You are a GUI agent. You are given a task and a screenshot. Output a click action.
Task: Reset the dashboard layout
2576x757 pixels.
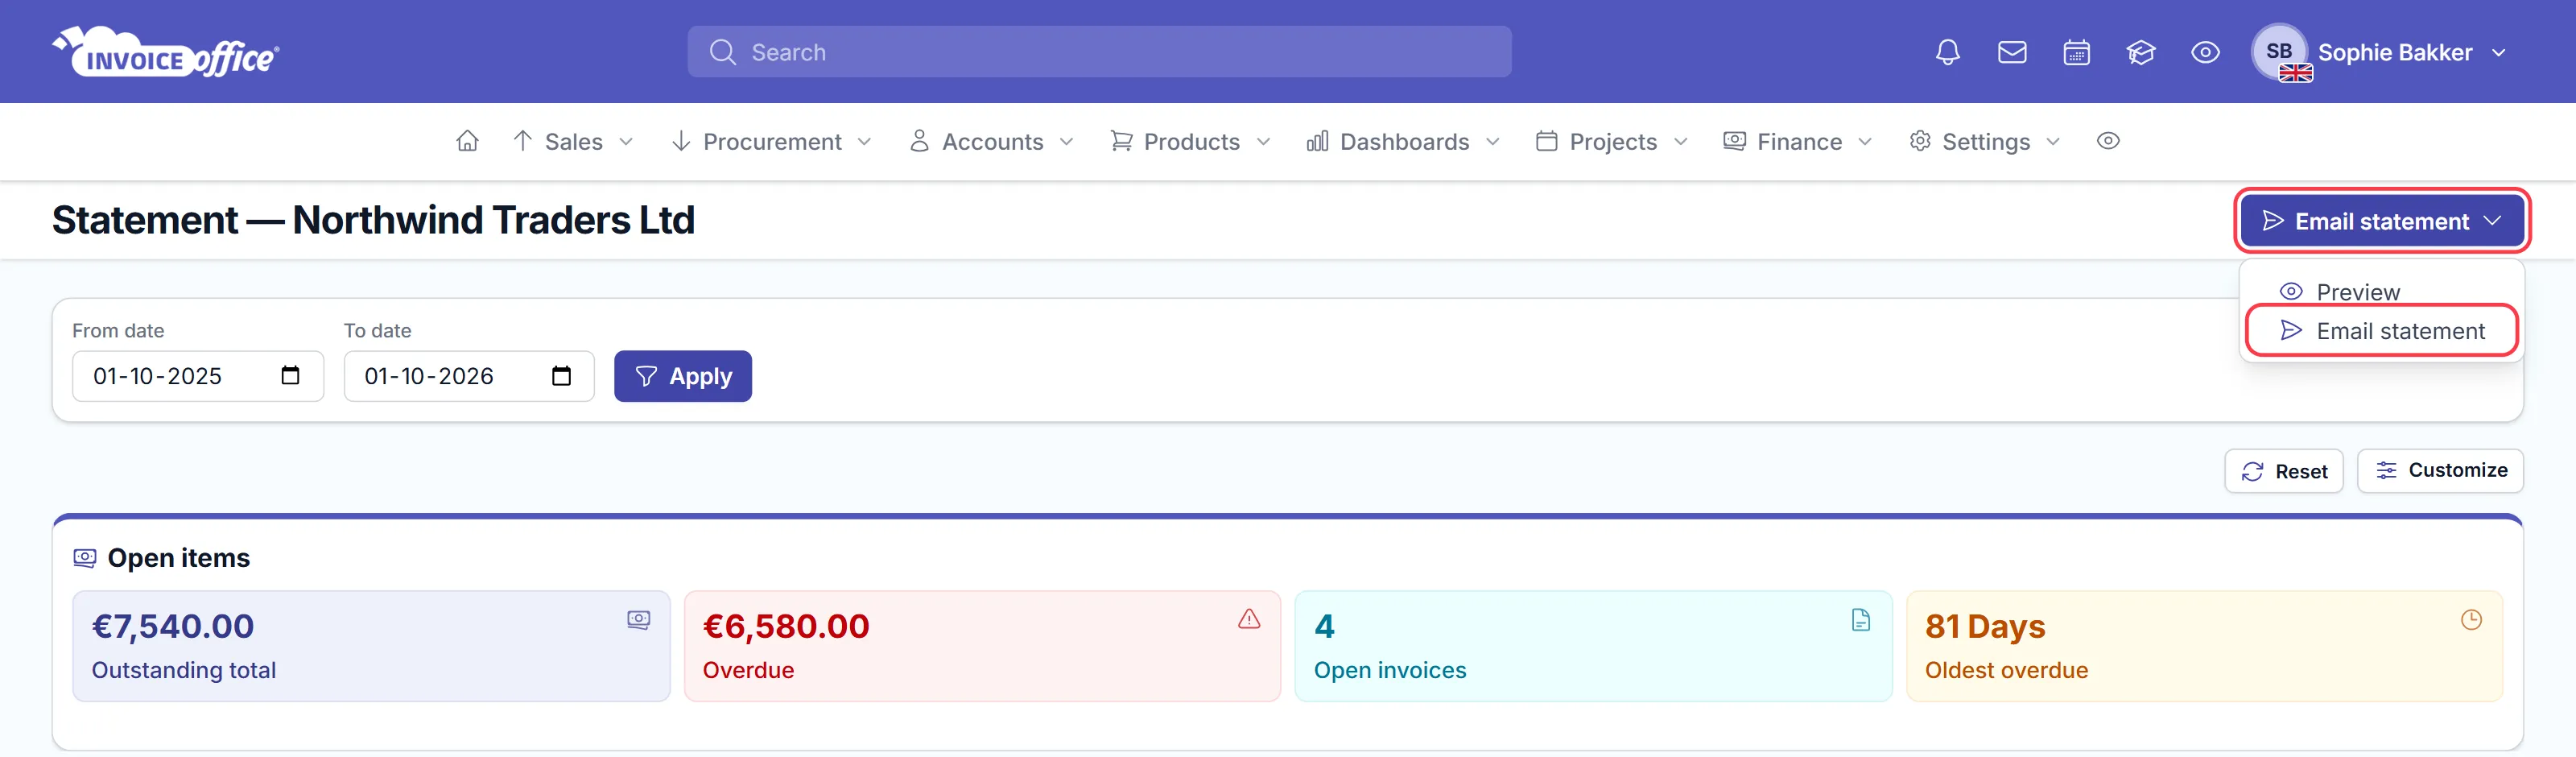(2283, 471)
